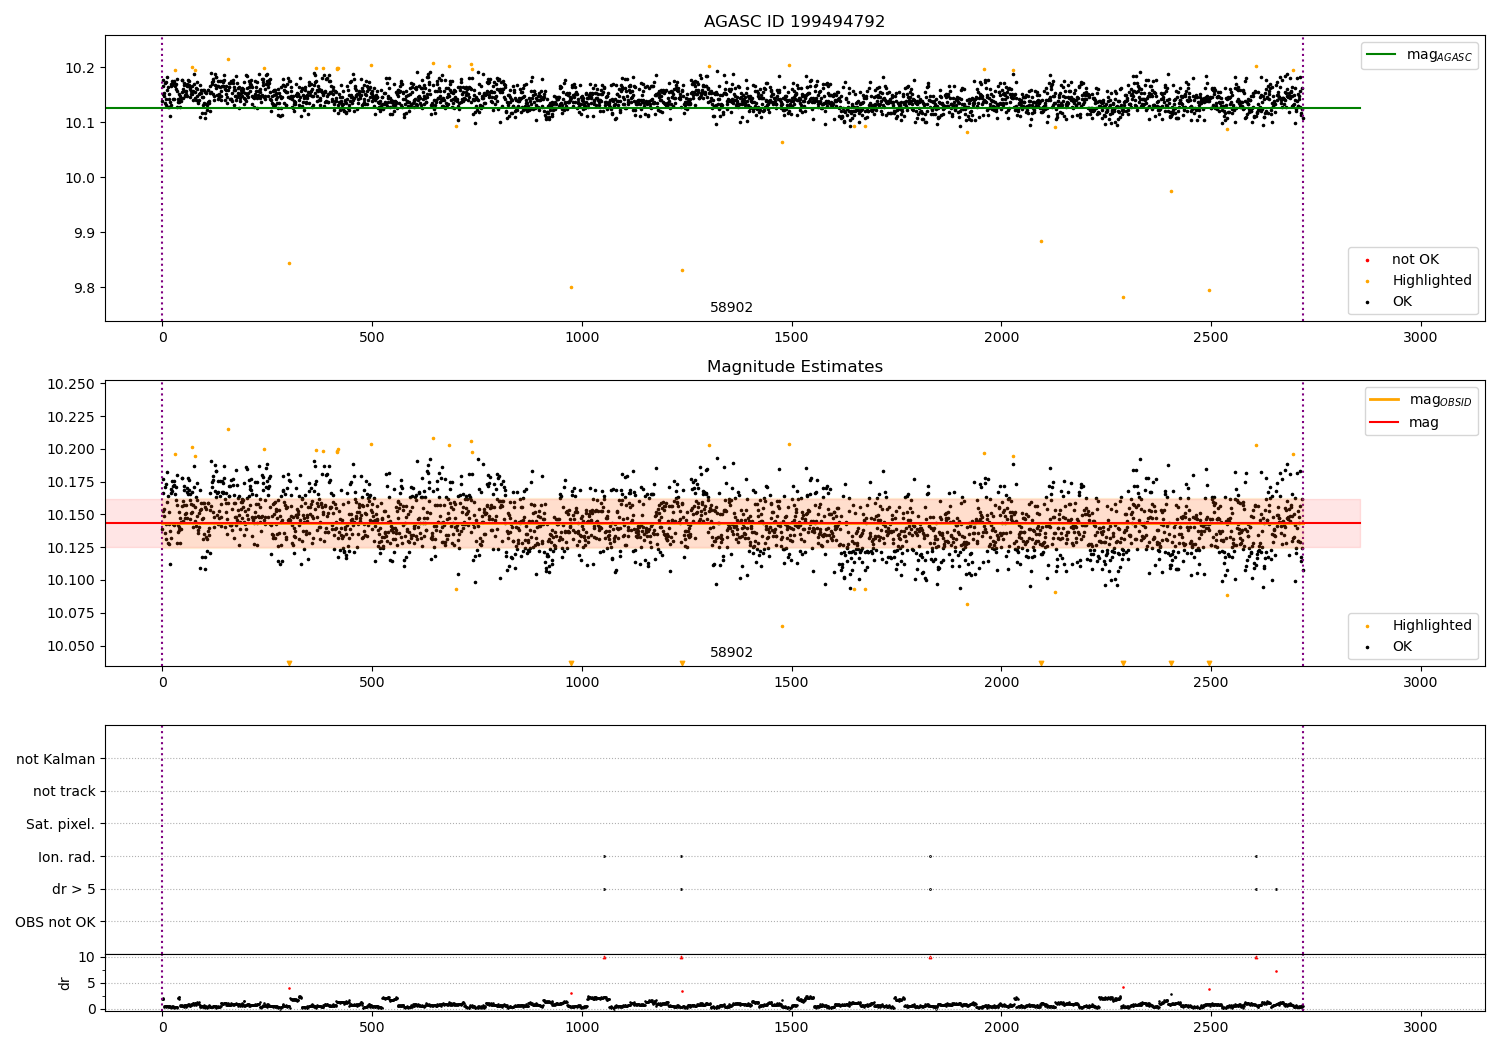Click the "3000" x-tick under the top plot
This screenshot has height=1050, width=1500.
pos(1420,337)
